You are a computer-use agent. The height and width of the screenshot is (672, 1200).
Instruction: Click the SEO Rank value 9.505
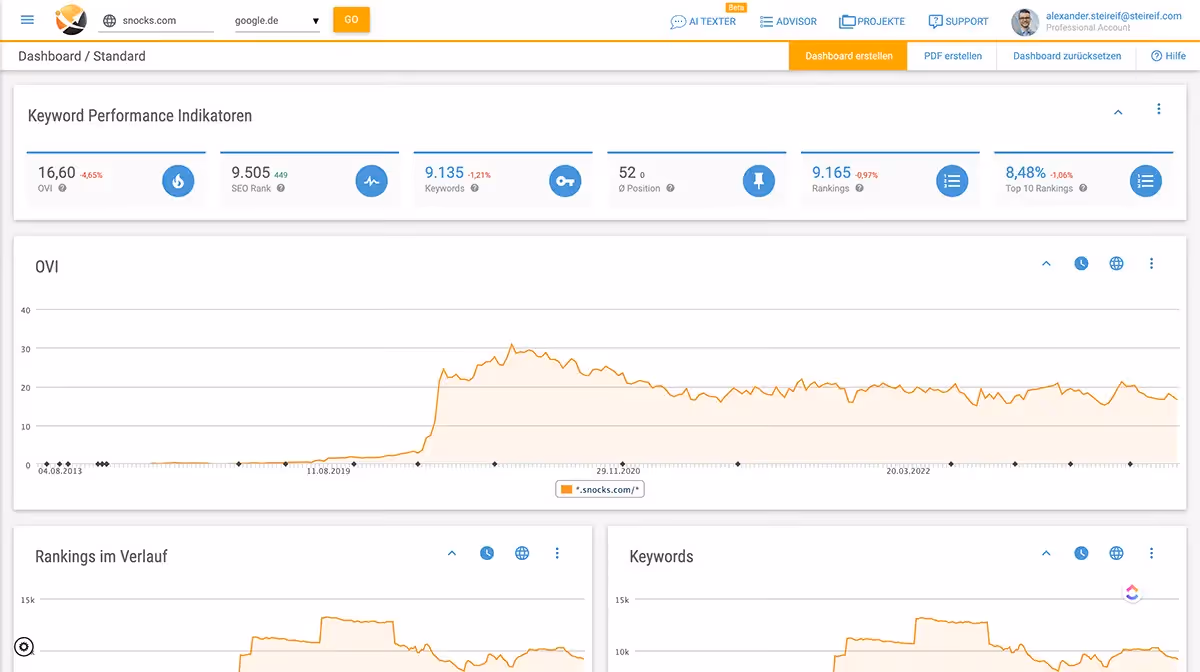coord(251,172)
